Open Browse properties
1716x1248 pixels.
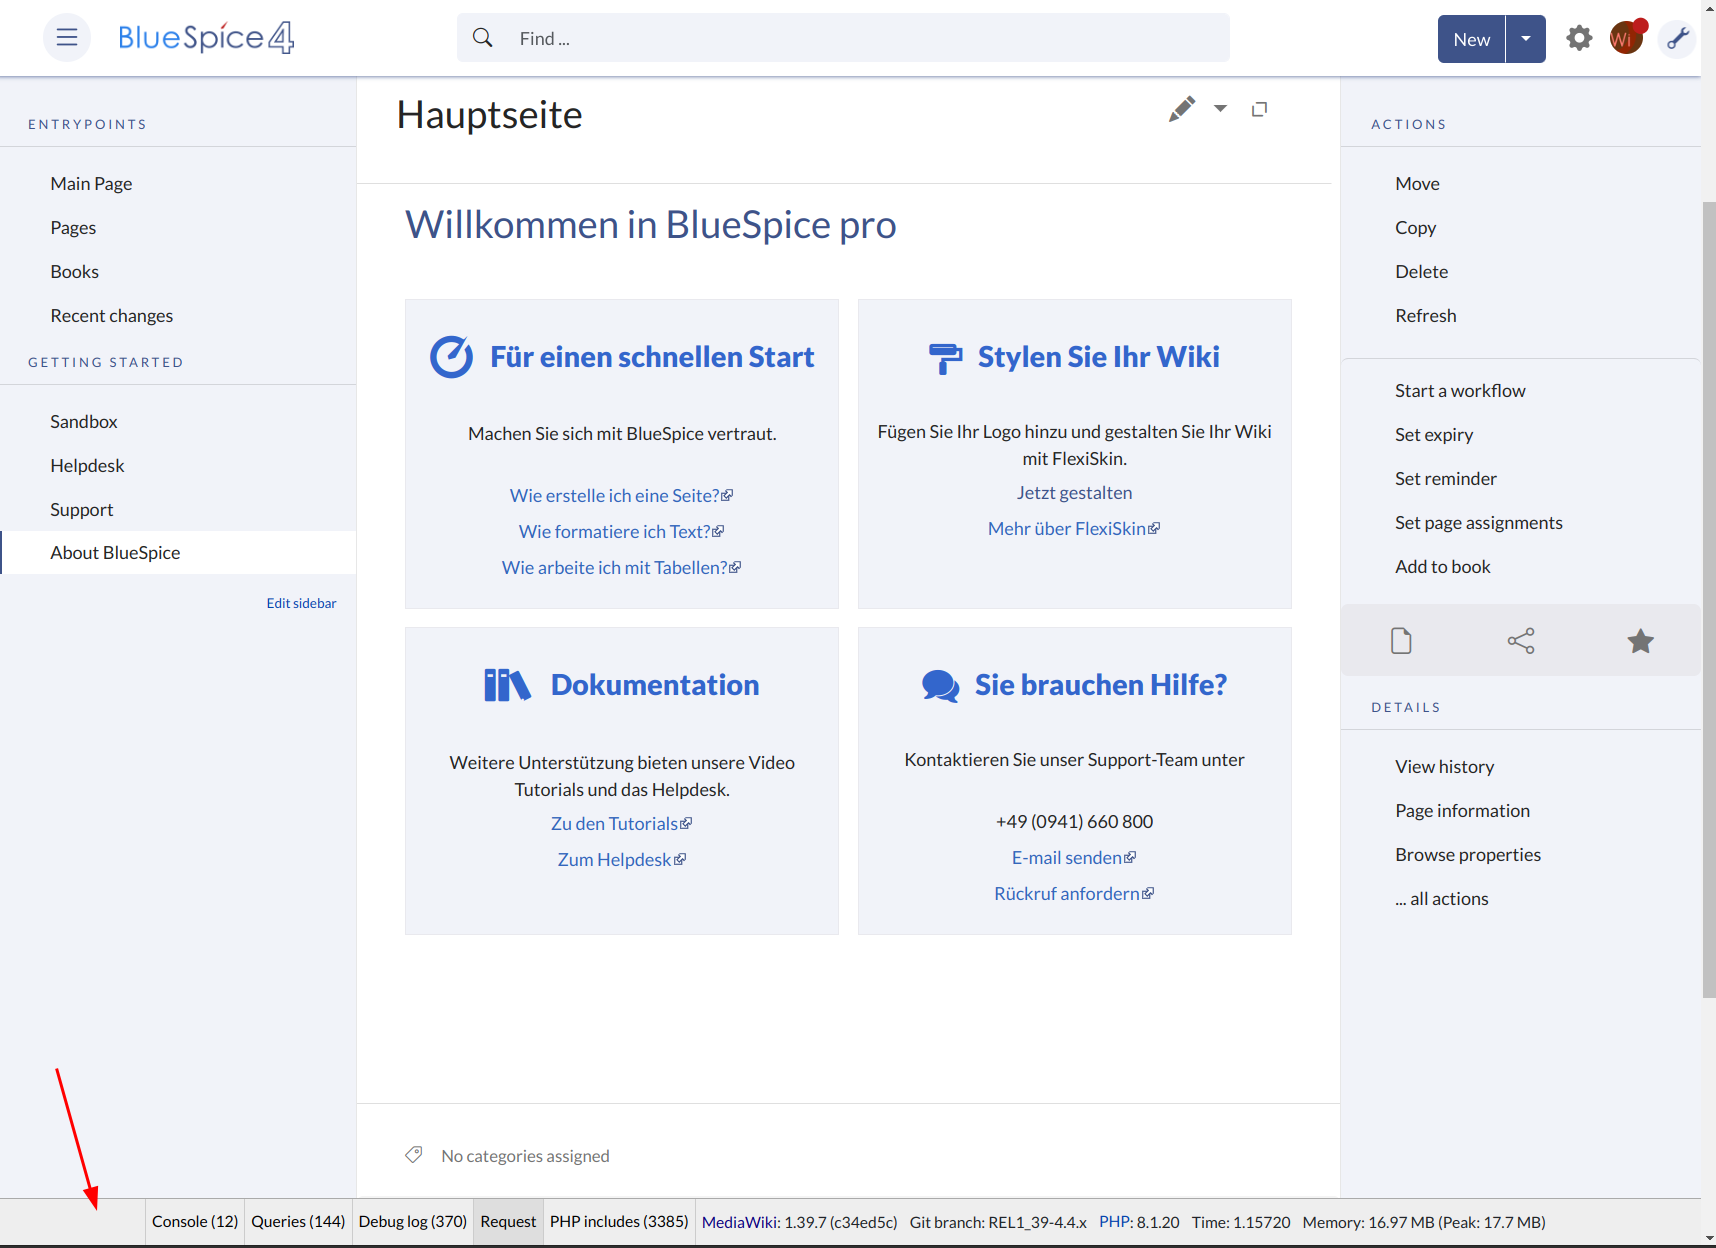[1467, 855]
